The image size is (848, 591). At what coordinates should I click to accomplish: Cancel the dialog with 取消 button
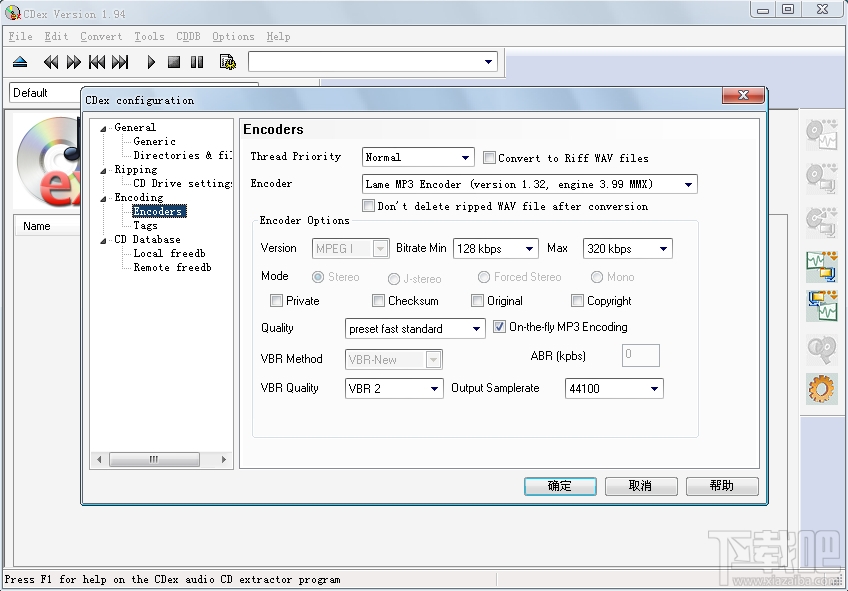(x=641, y=486)
